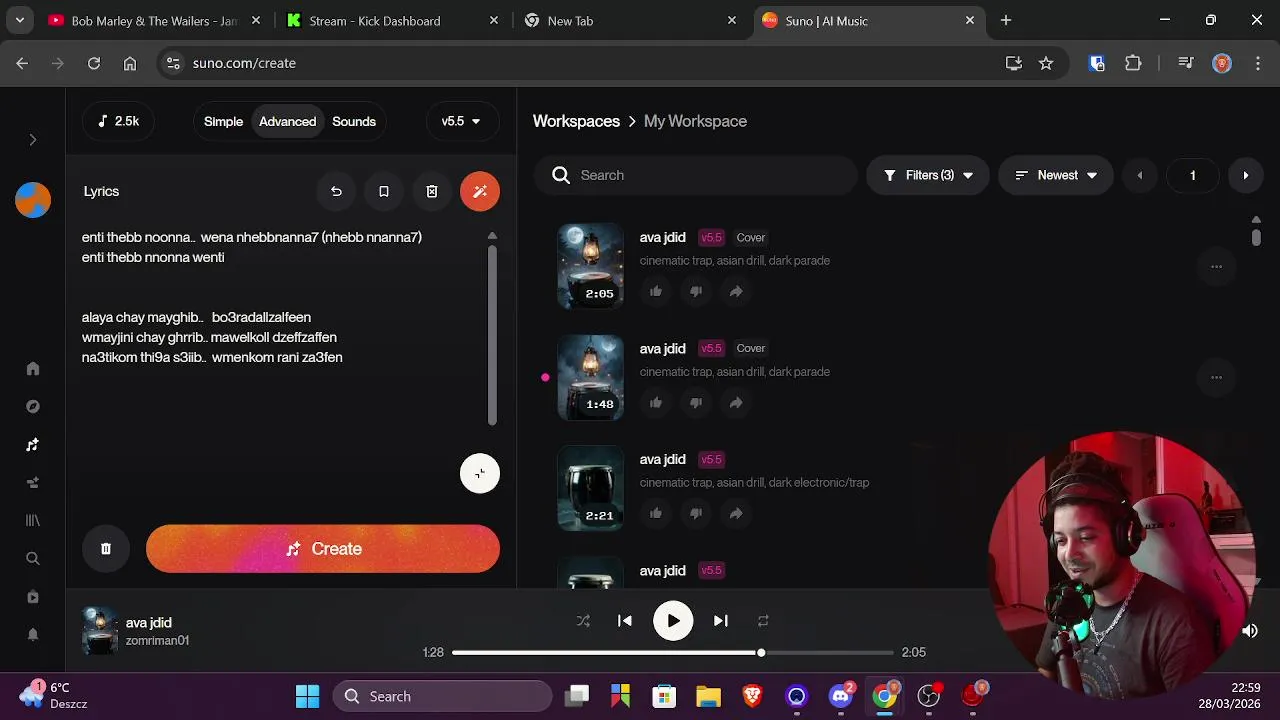Click My Workspace breadcrumb
1280x720 pixels.
695,121
